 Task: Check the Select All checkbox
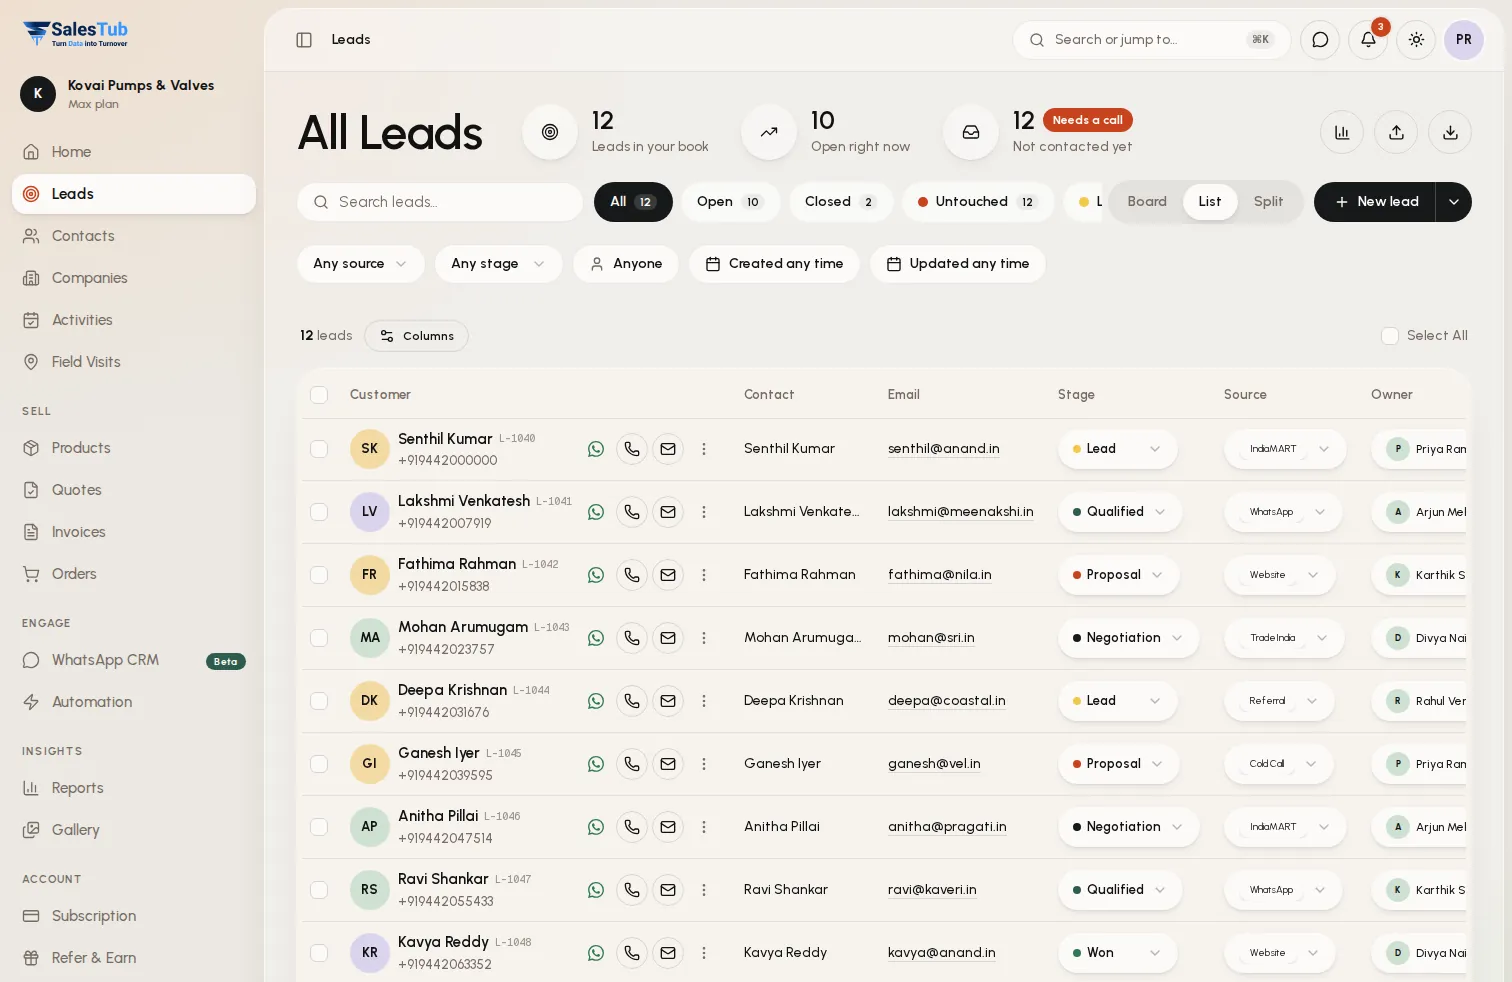coord(1390,336)
